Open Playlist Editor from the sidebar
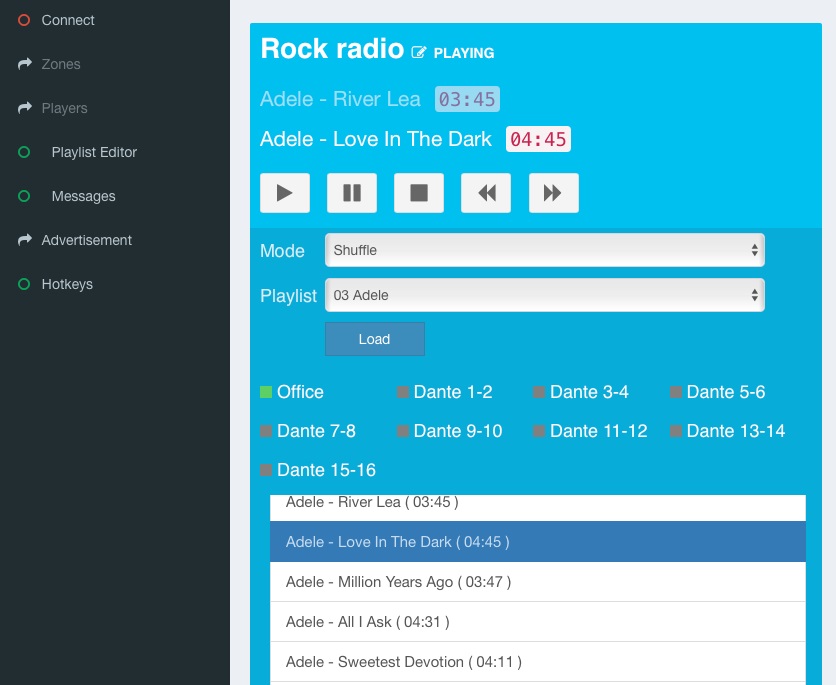 pos(94,152)
